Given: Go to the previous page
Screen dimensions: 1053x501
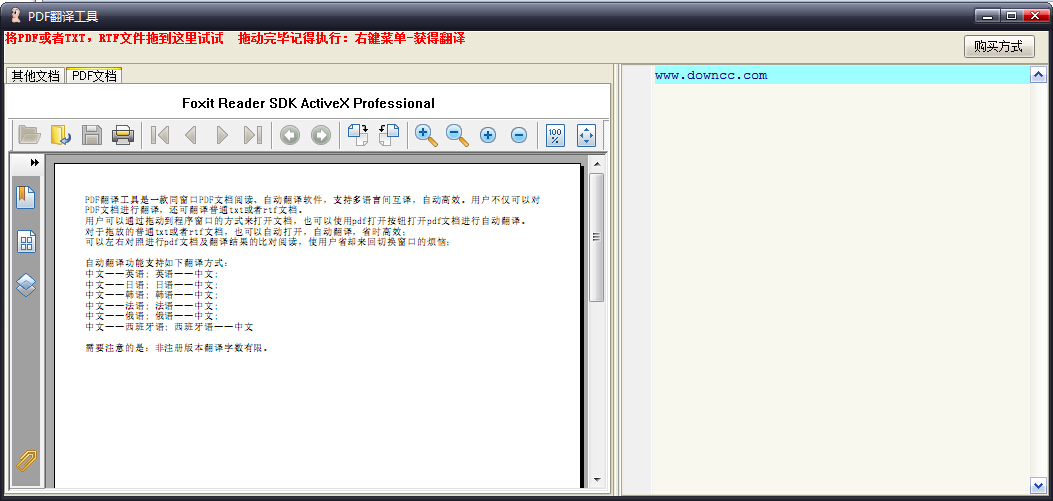Looking at the screenshot, I should (x=191, y=135).
